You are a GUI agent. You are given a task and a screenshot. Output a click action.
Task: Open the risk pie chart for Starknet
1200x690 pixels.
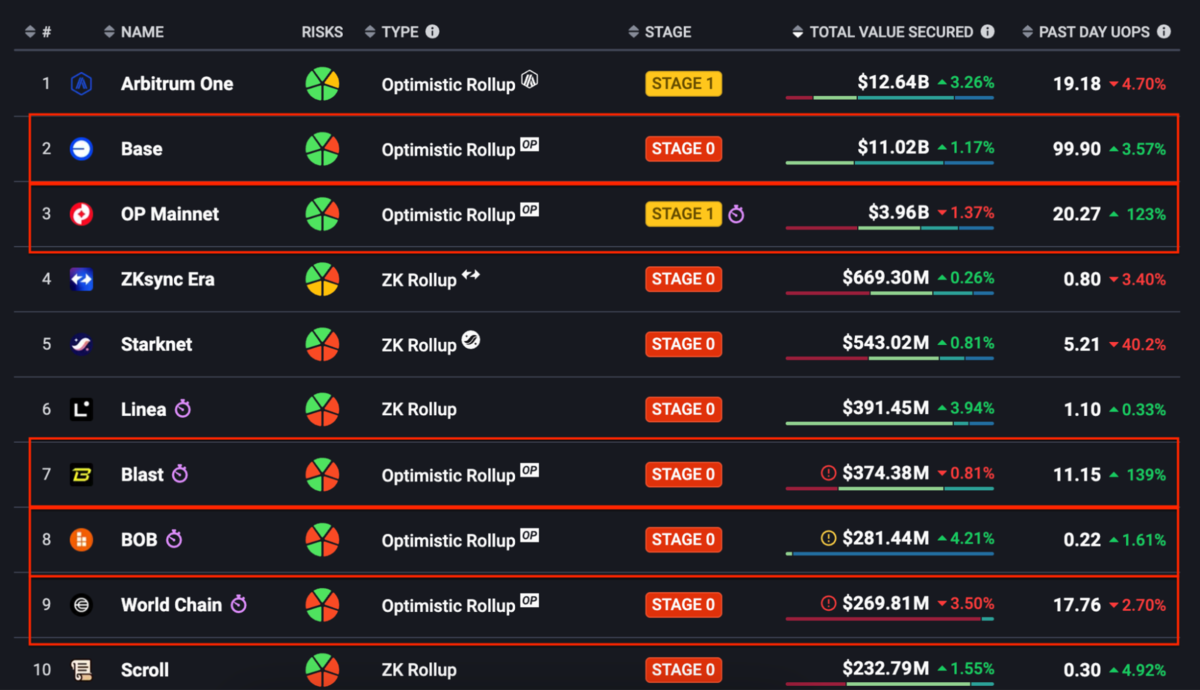[x=322, y=344]
